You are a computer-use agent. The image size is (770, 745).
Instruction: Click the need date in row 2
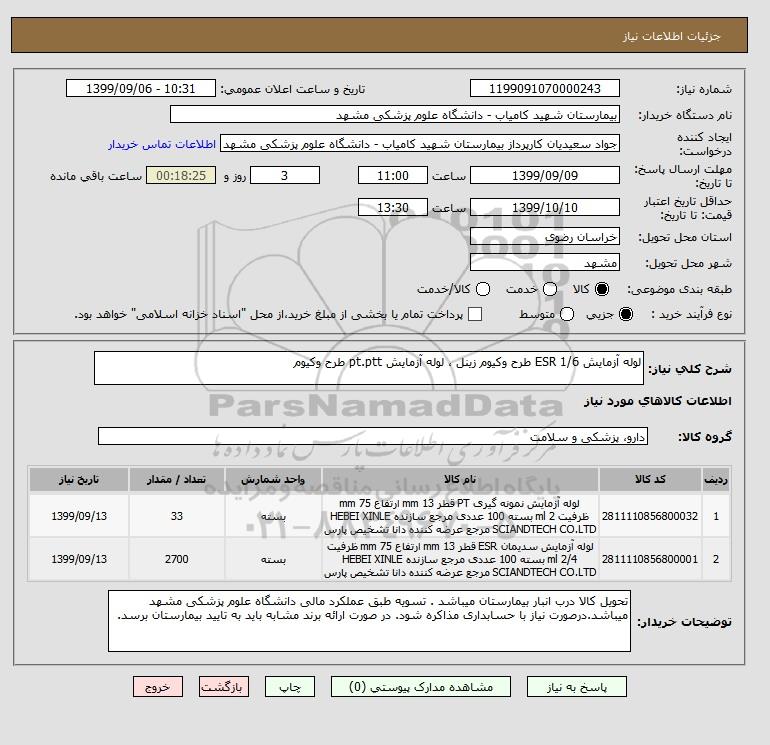tap(79, 559)
